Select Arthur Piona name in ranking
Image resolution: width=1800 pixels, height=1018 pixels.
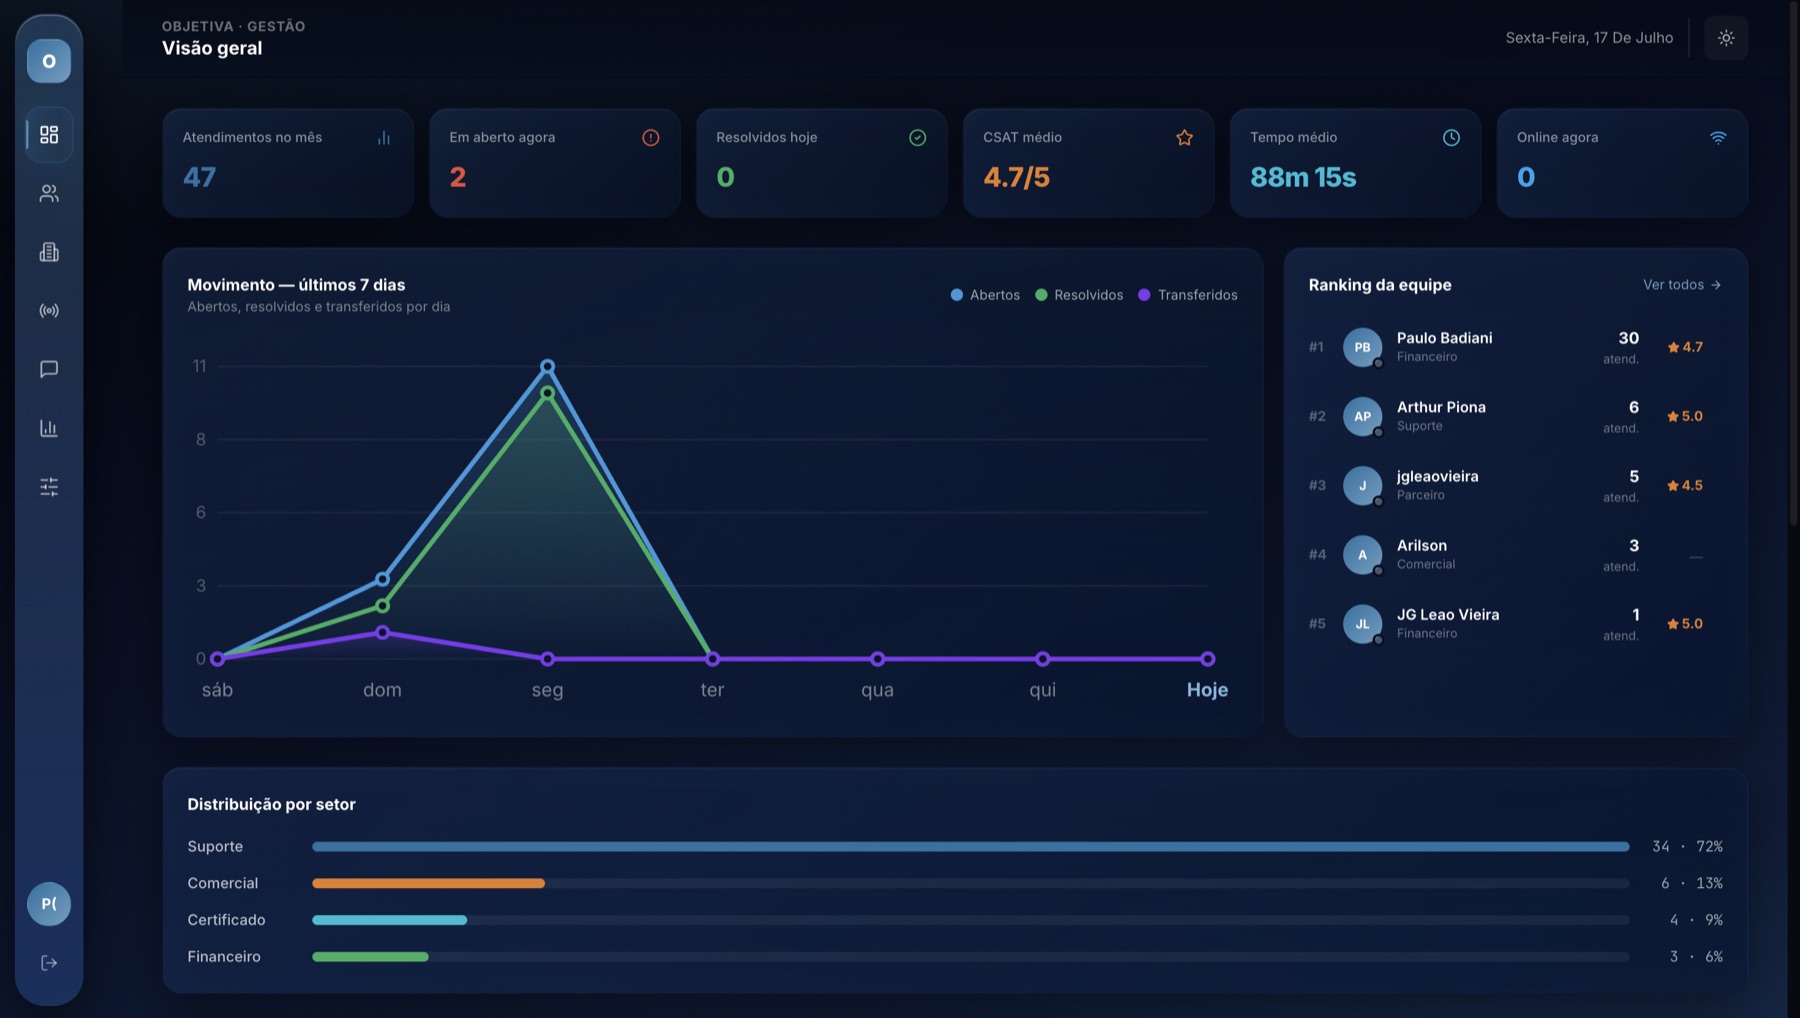(1441, 407)
